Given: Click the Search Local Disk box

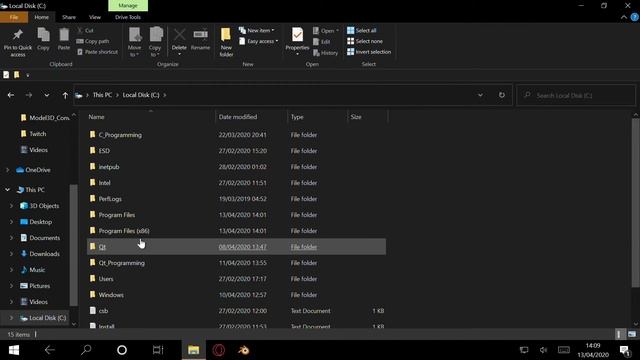Looking at the screenshot, I should 576,95.
